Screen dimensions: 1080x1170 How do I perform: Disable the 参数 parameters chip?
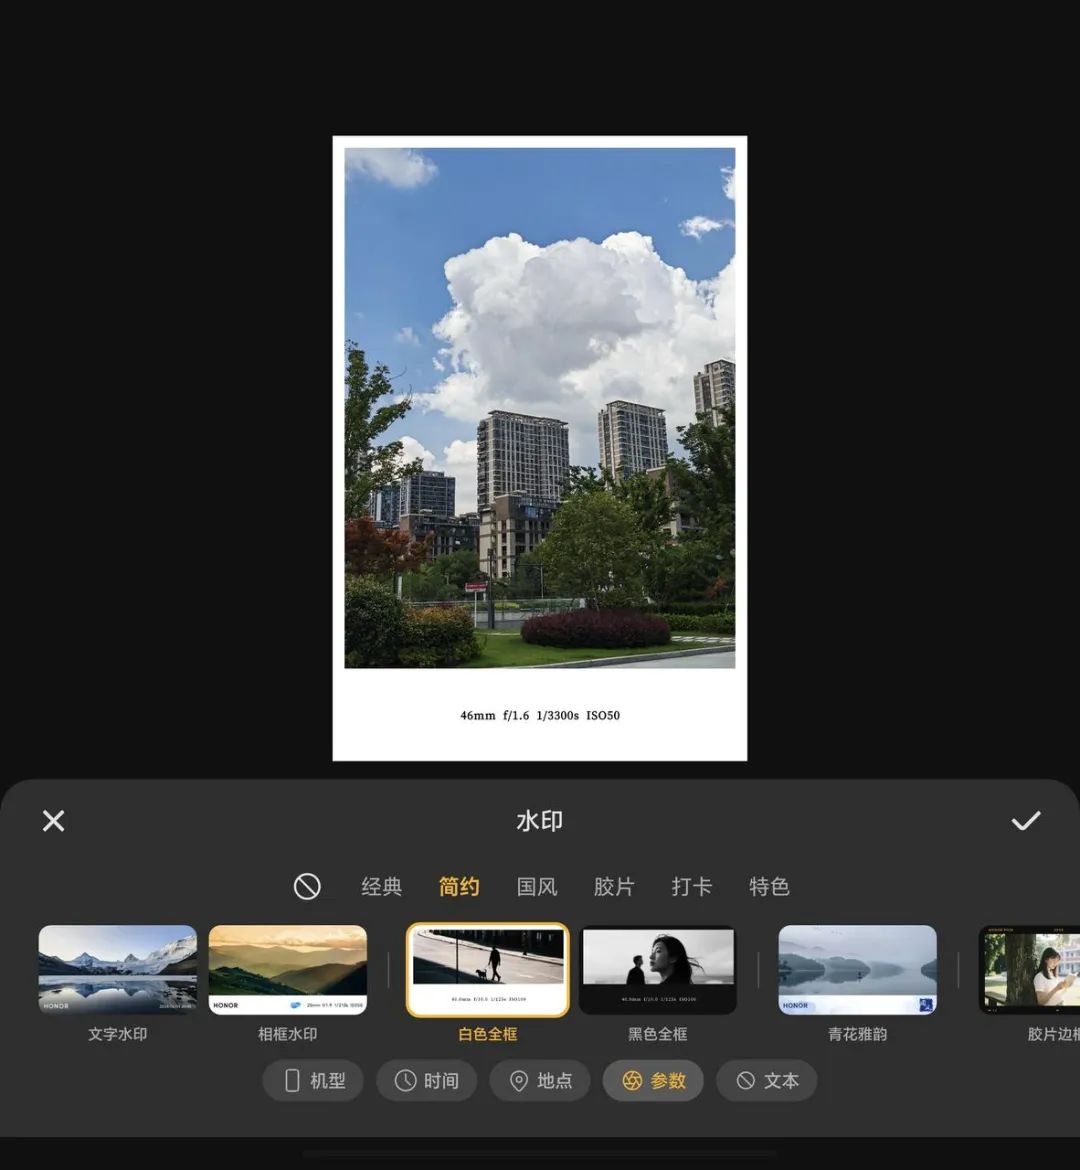(x=654, y=1080)
